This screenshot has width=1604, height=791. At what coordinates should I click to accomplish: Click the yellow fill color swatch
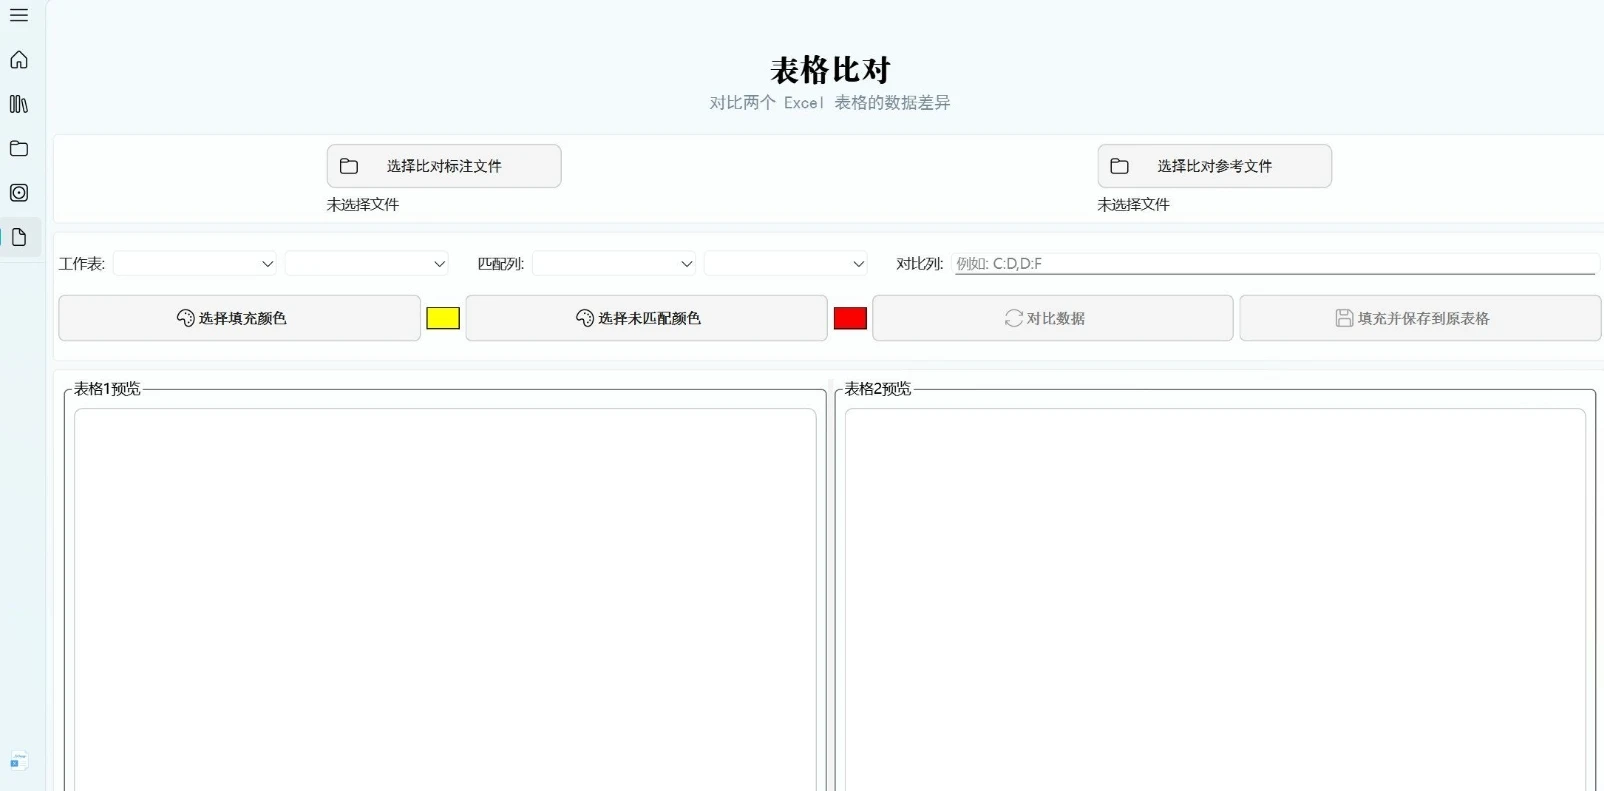point(443,318)
